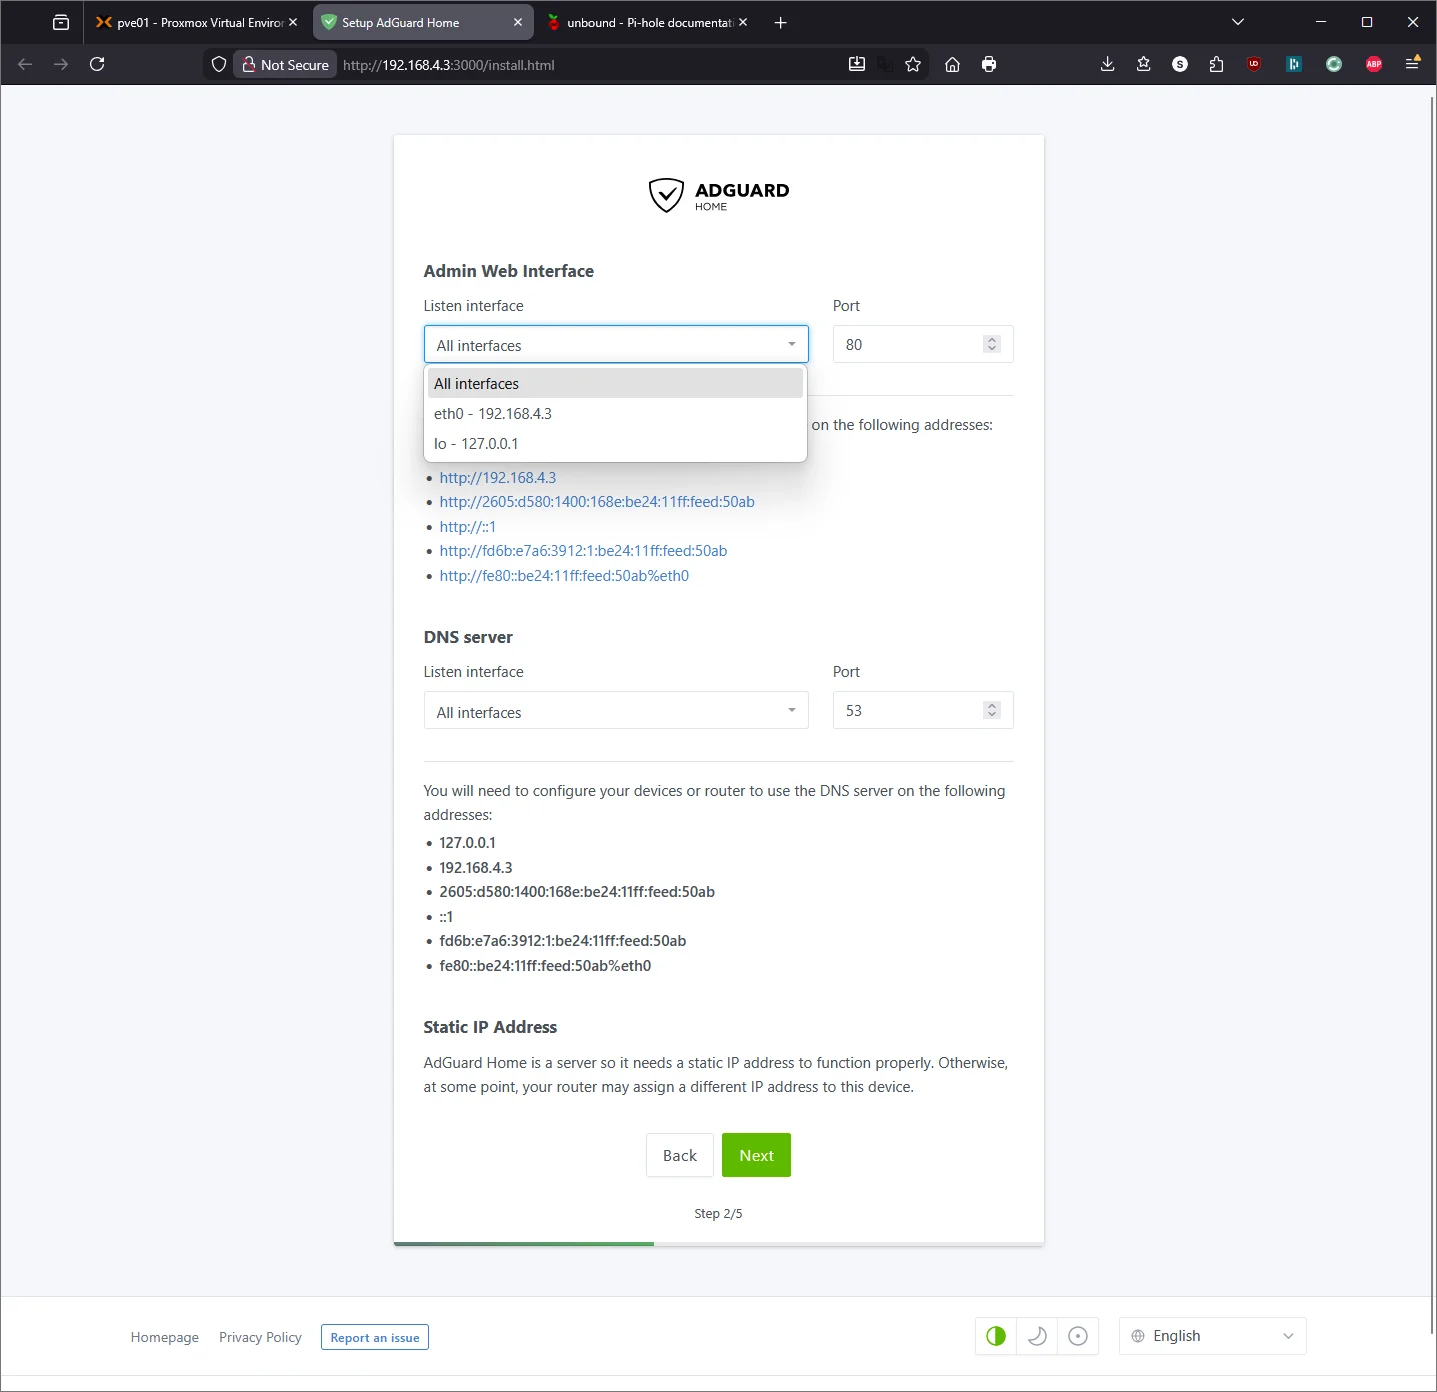
Task: Open the English language dropdown
Action: coord(1212,1336)
